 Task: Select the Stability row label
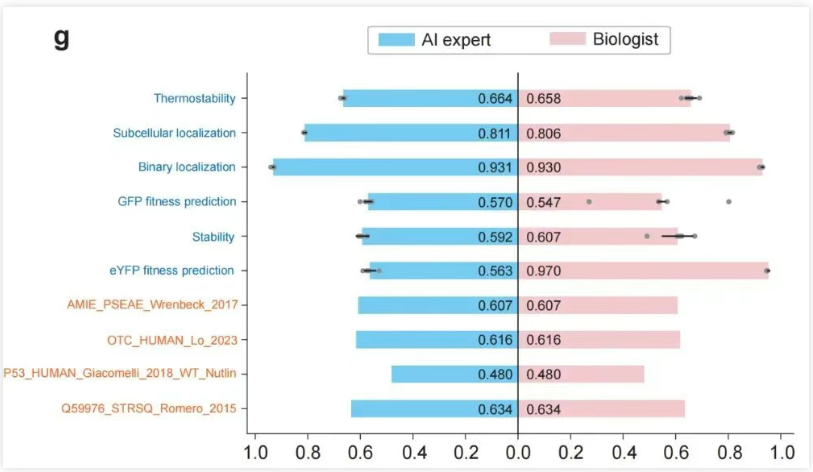tap(213, 236)
